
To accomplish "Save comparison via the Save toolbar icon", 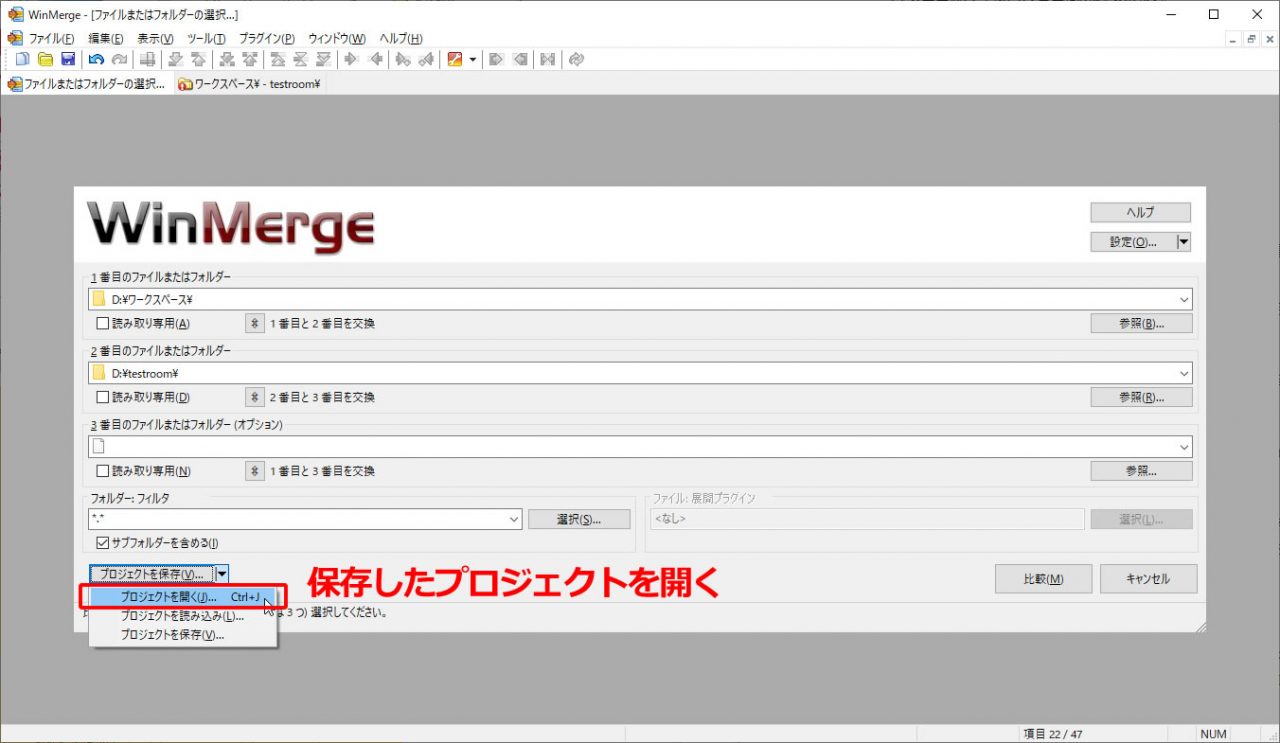I will tap(68, 59).
